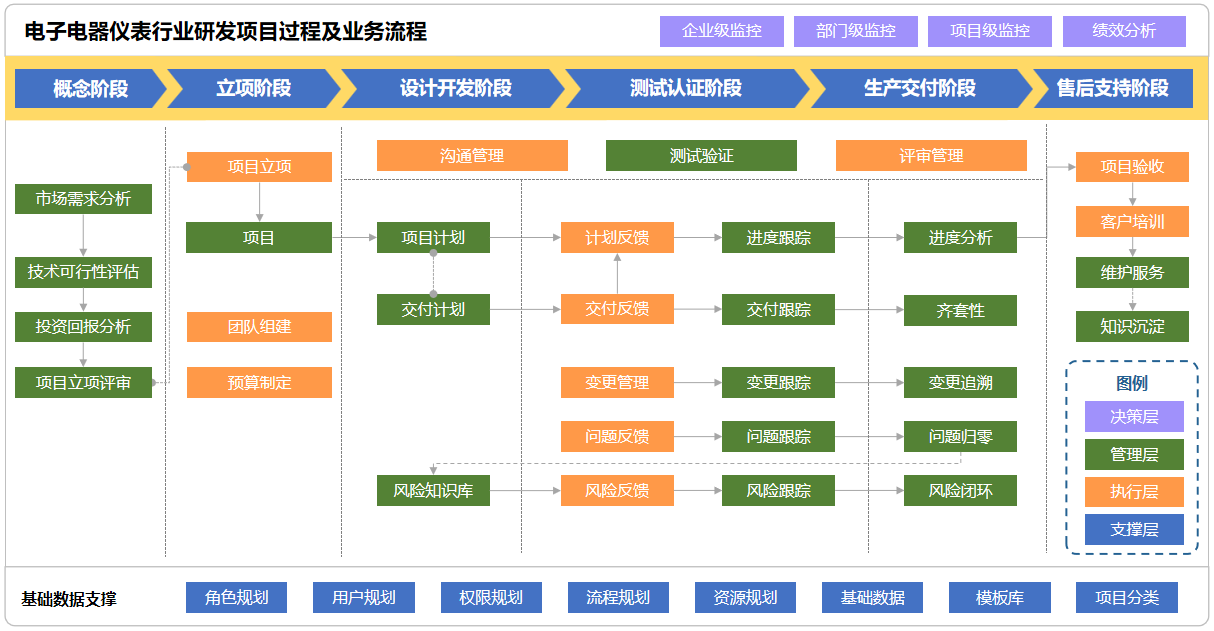Open the 评审管理 box

click(x=930, y=155)
